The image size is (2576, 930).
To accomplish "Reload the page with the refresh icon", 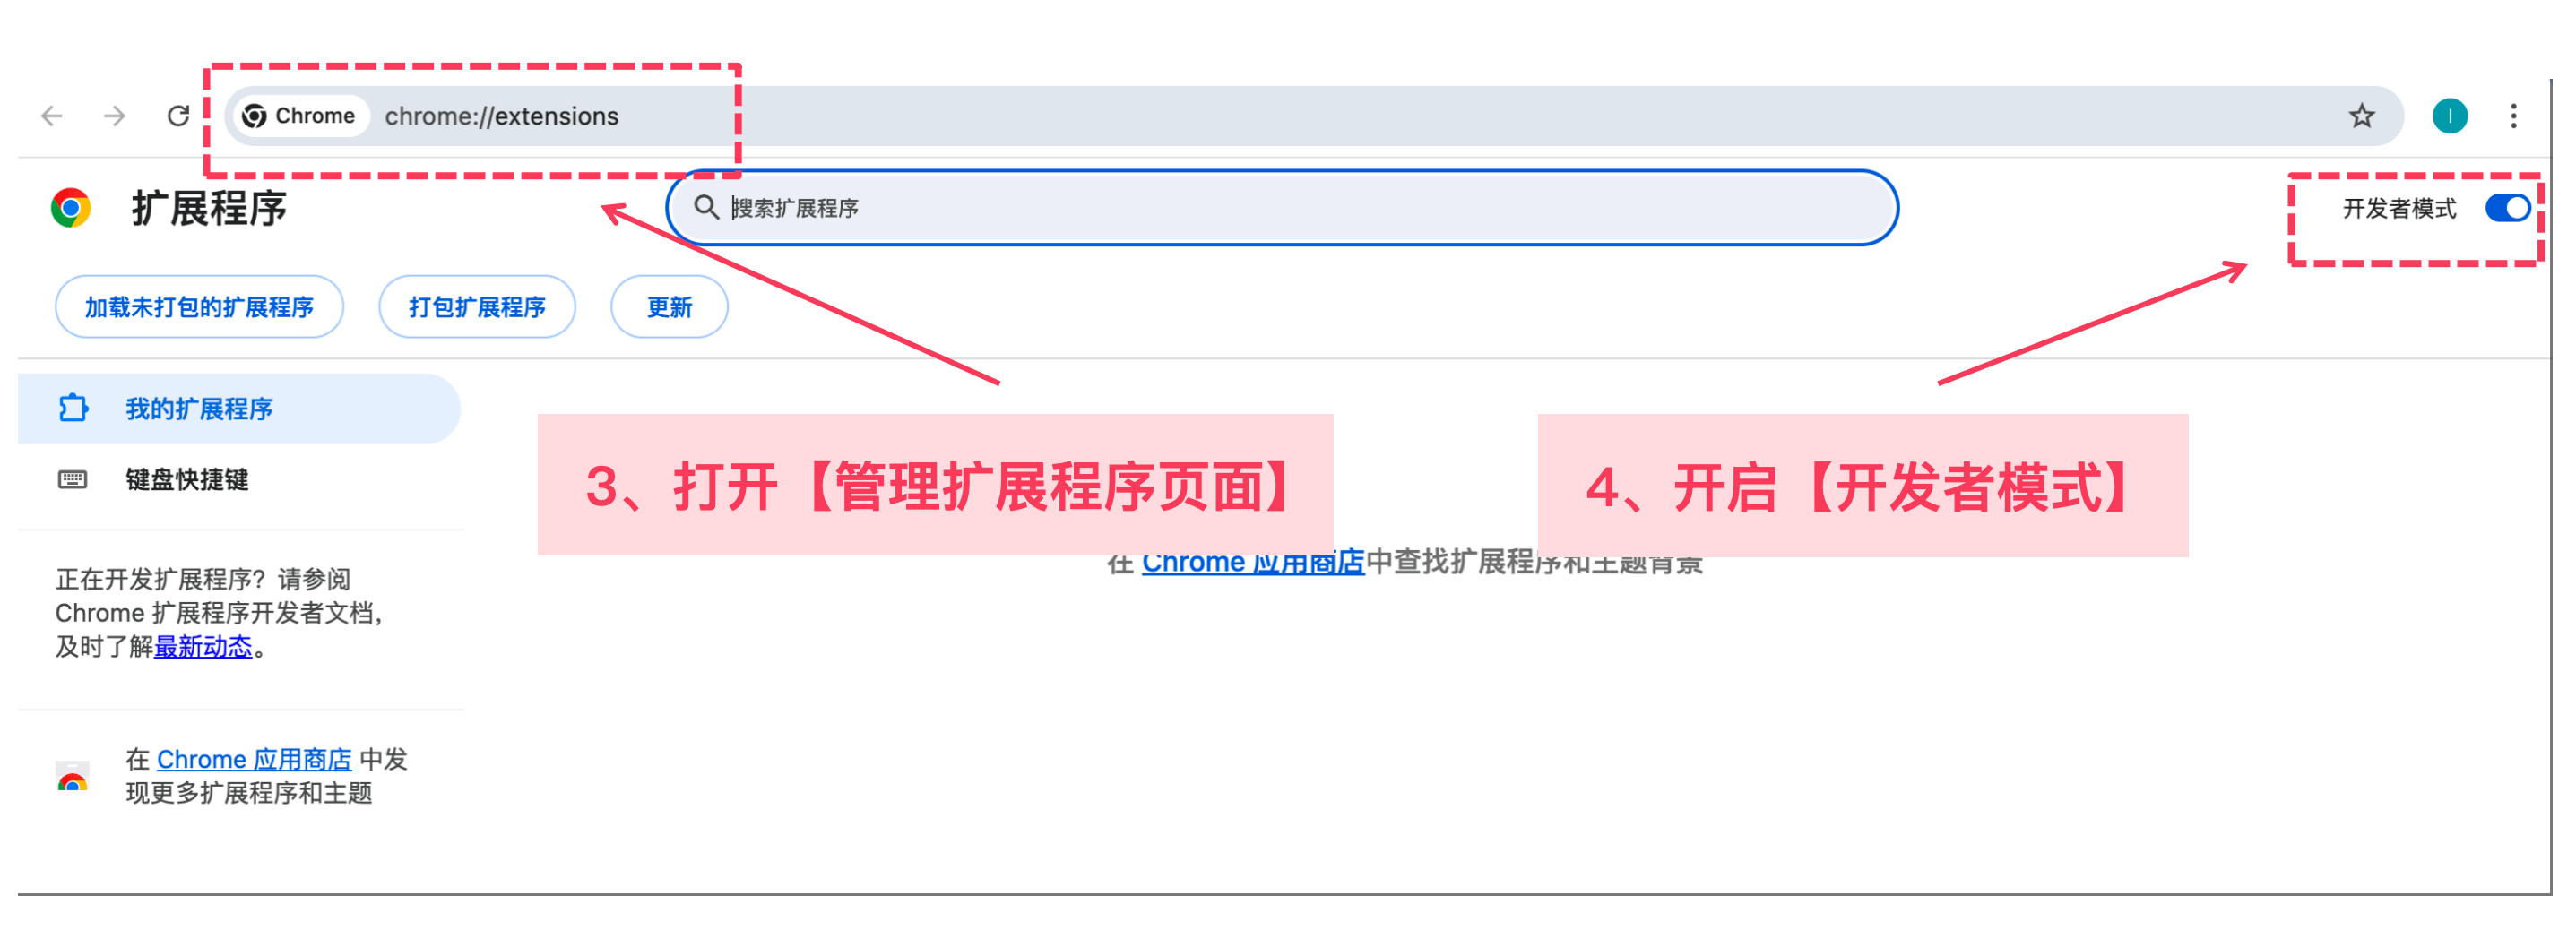I will pos(178,116).
